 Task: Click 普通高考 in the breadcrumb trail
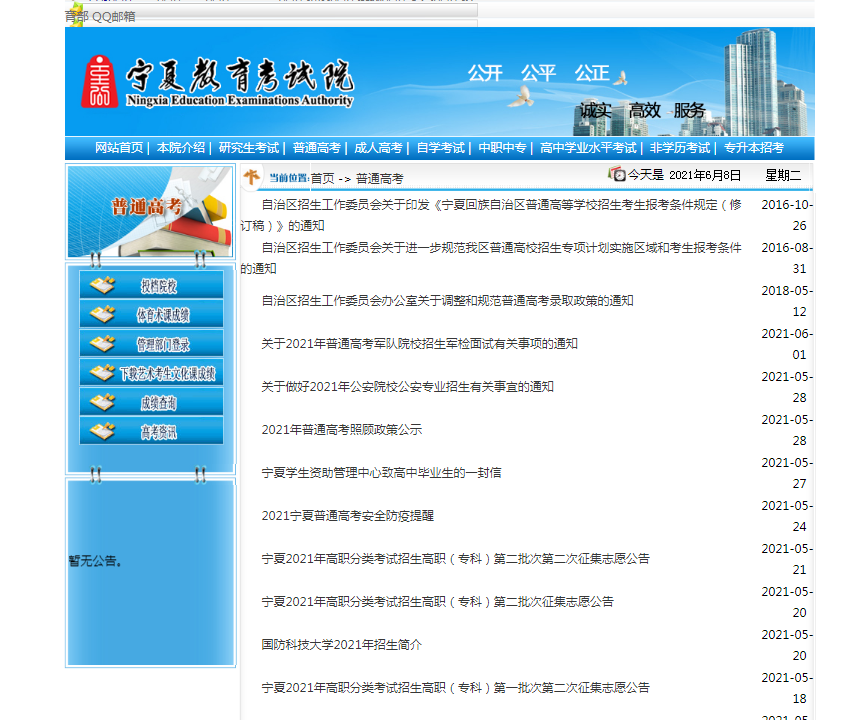pyautogui.click(x=380, y=178)
